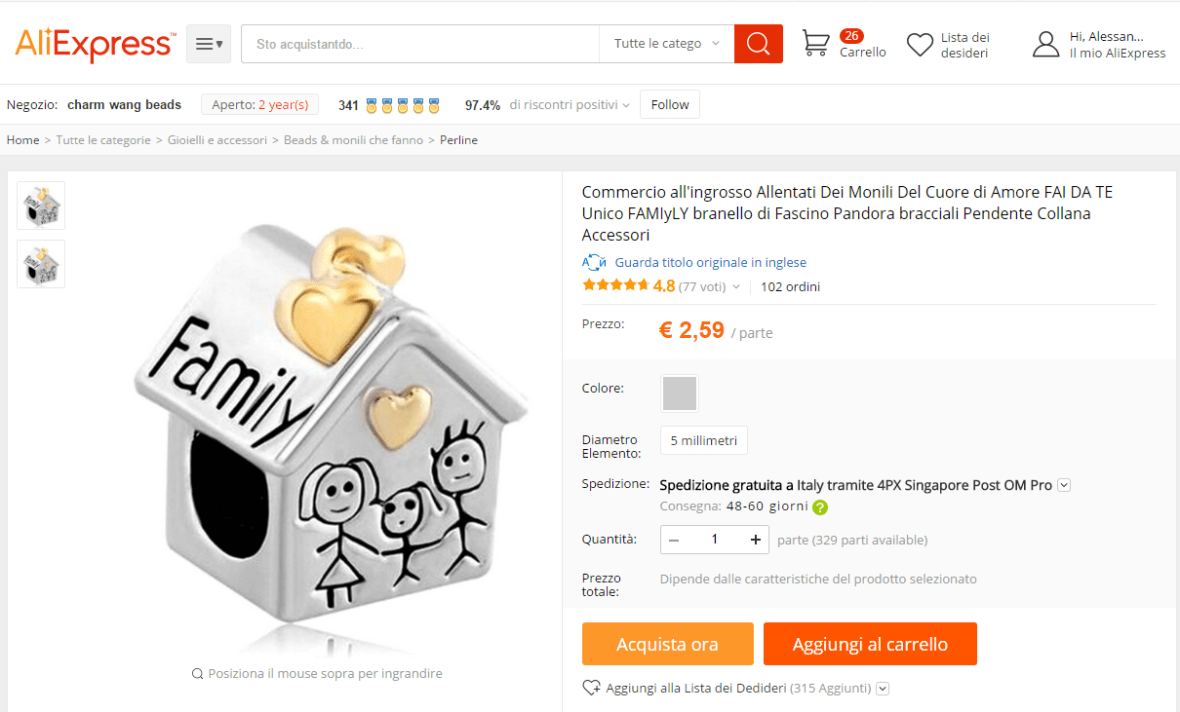Navigate to Home breadcrumb
The image size is (1180, 712).
click(x=23, y=140)
